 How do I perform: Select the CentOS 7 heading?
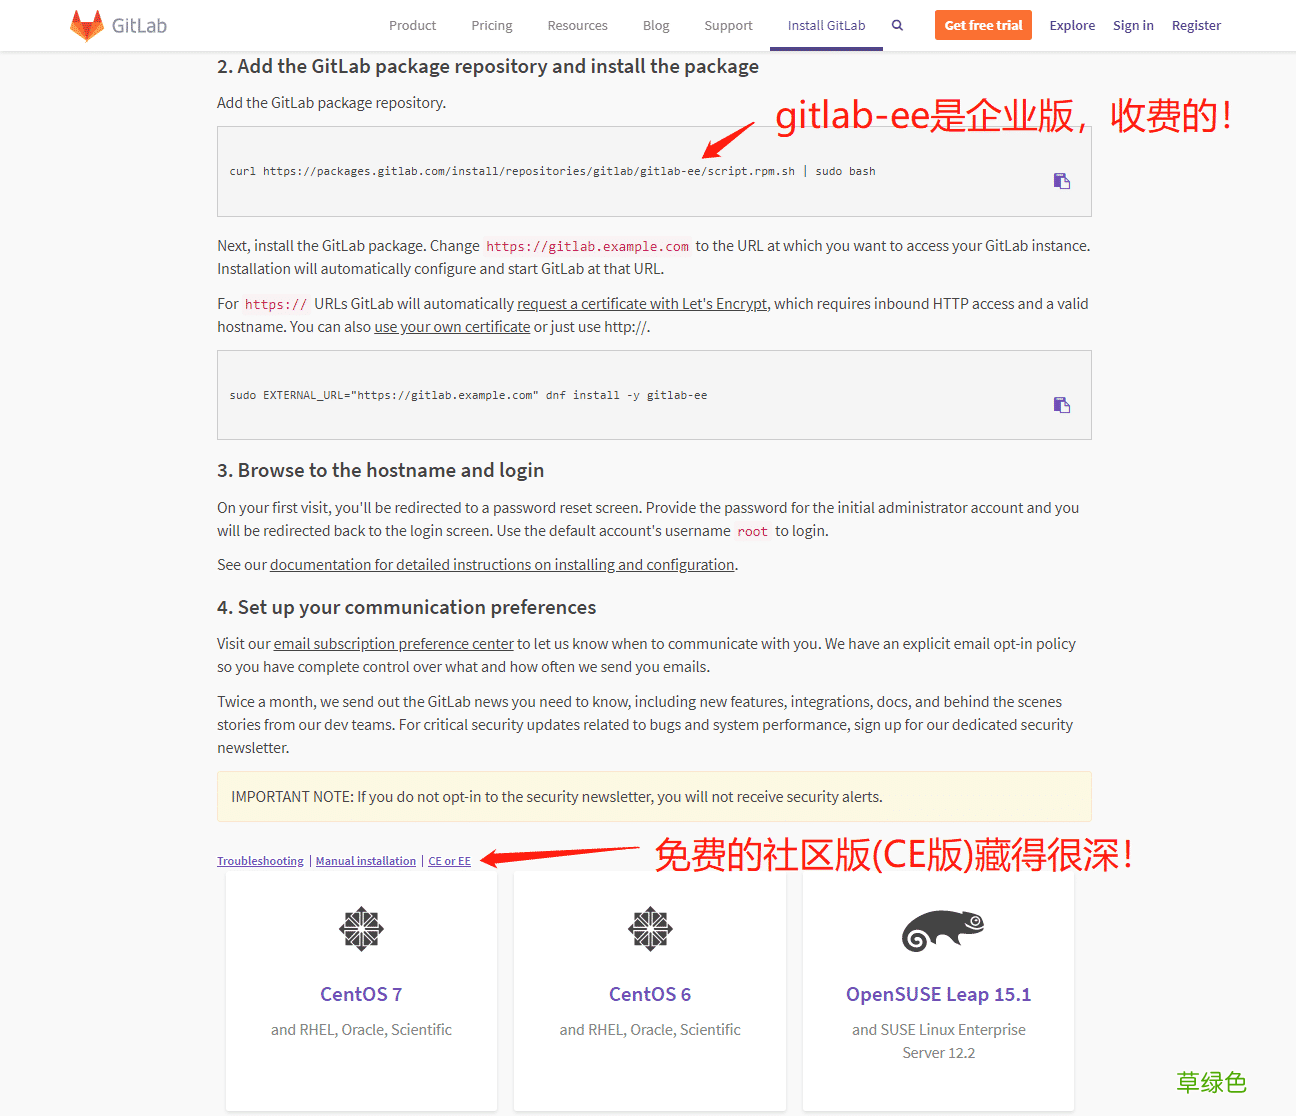(x=361, y=994)
